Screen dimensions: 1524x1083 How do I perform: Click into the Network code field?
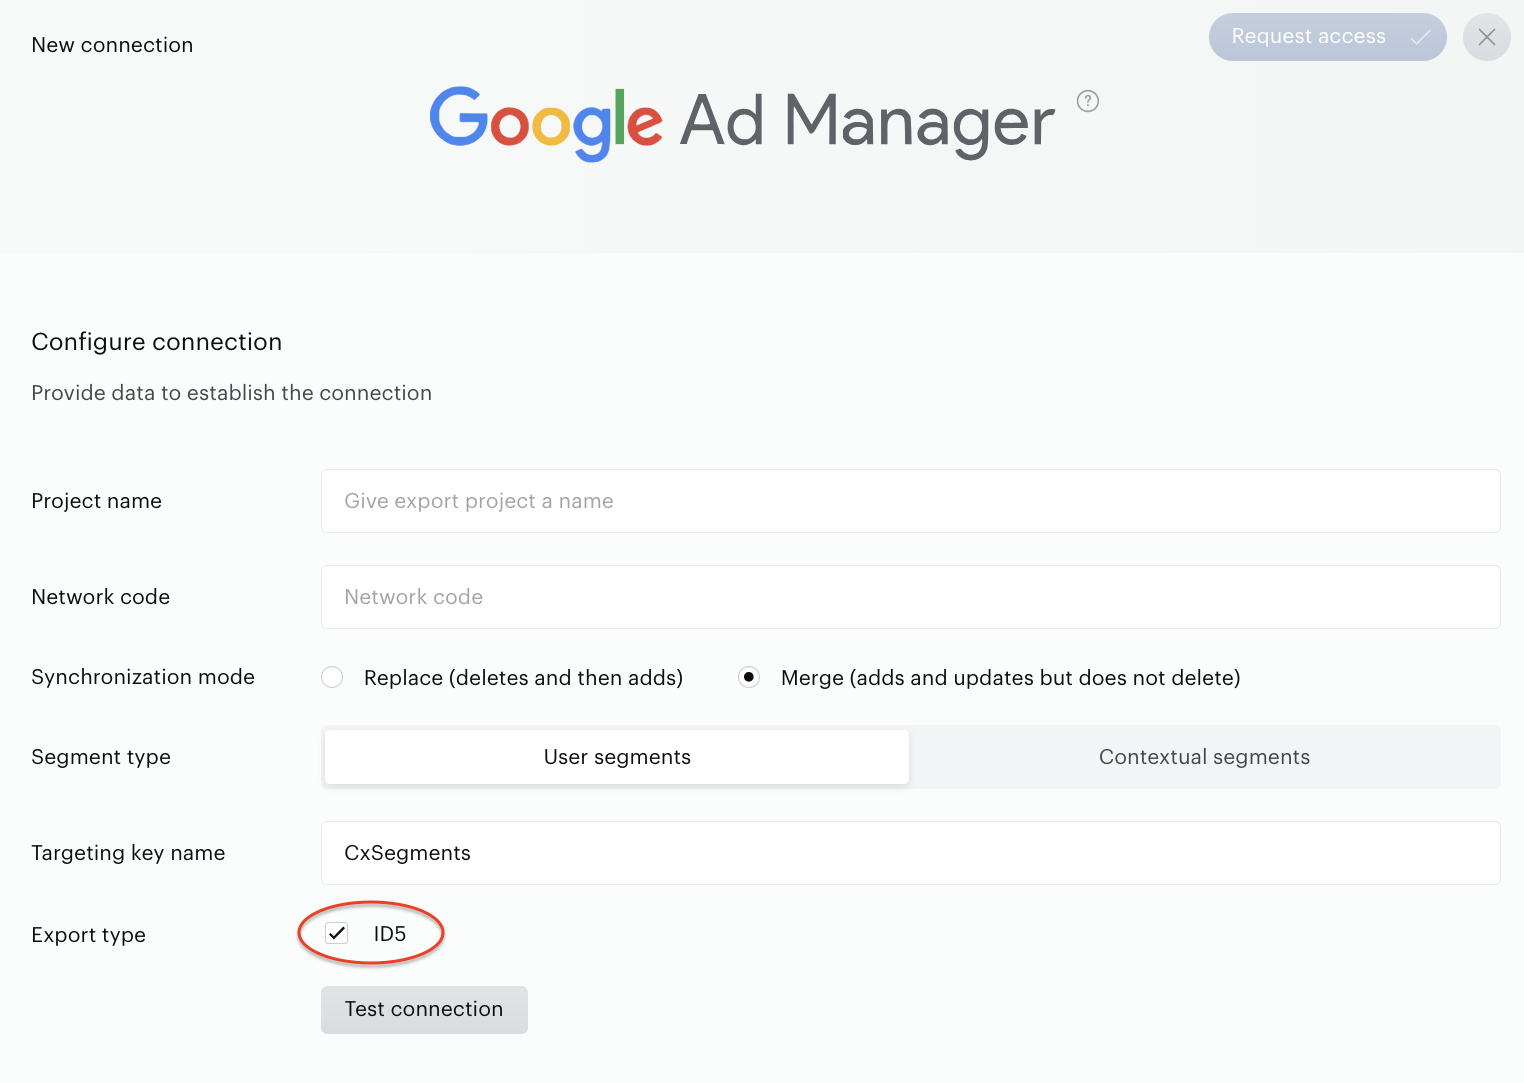(910, 597)
